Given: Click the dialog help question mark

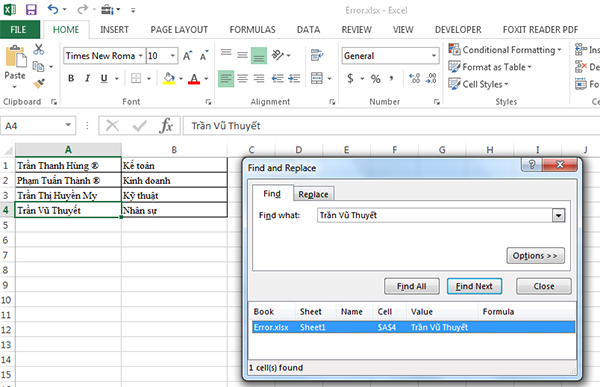Looking at the screenshot, I should pyautogui.click(x=532, y=165).
